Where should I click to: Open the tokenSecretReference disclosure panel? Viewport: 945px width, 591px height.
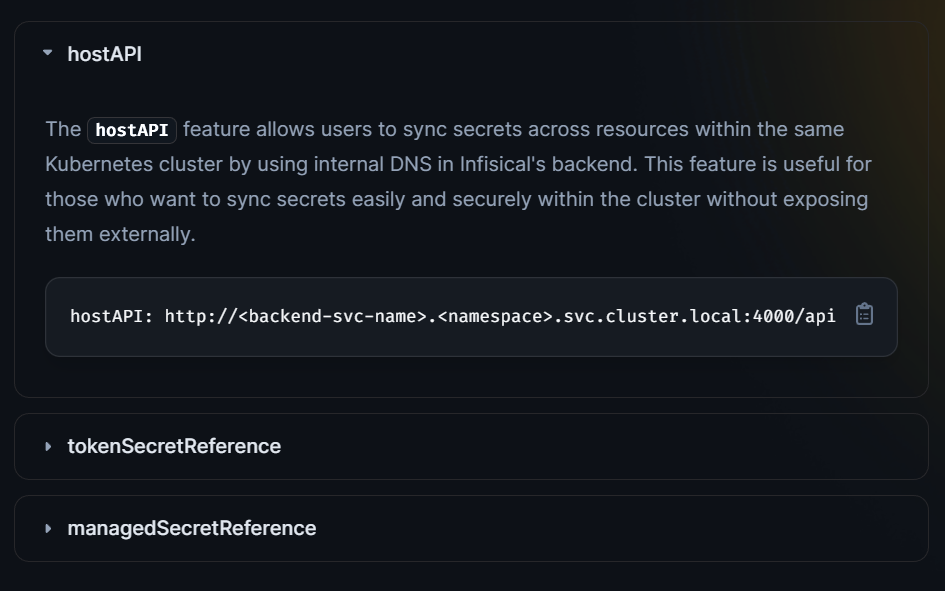click(x=172, y=447)
